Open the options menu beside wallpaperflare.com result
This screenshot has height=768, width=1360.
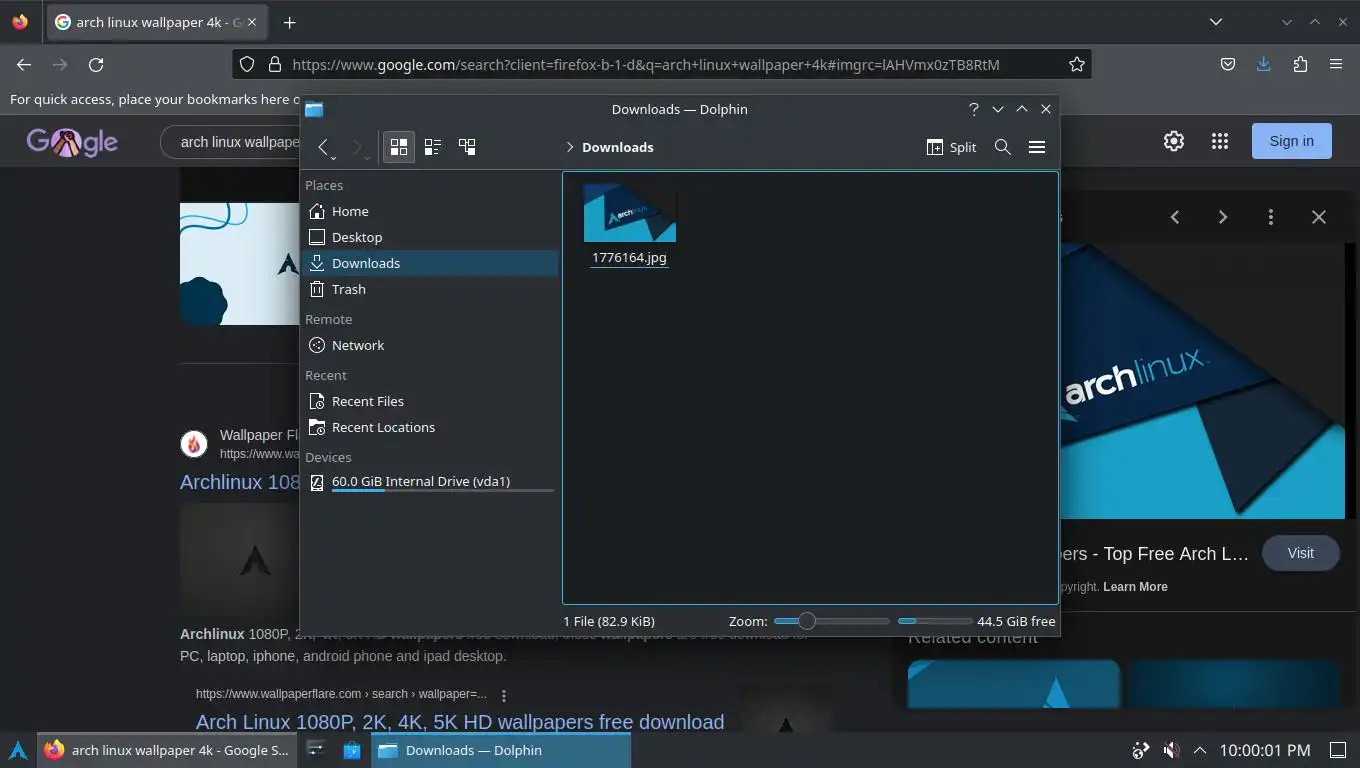504,695
